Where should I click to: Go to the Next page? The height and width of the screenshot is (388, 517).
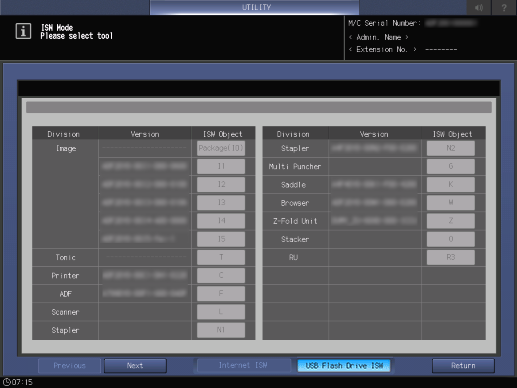pyautogui.click(x=135, y=366)
